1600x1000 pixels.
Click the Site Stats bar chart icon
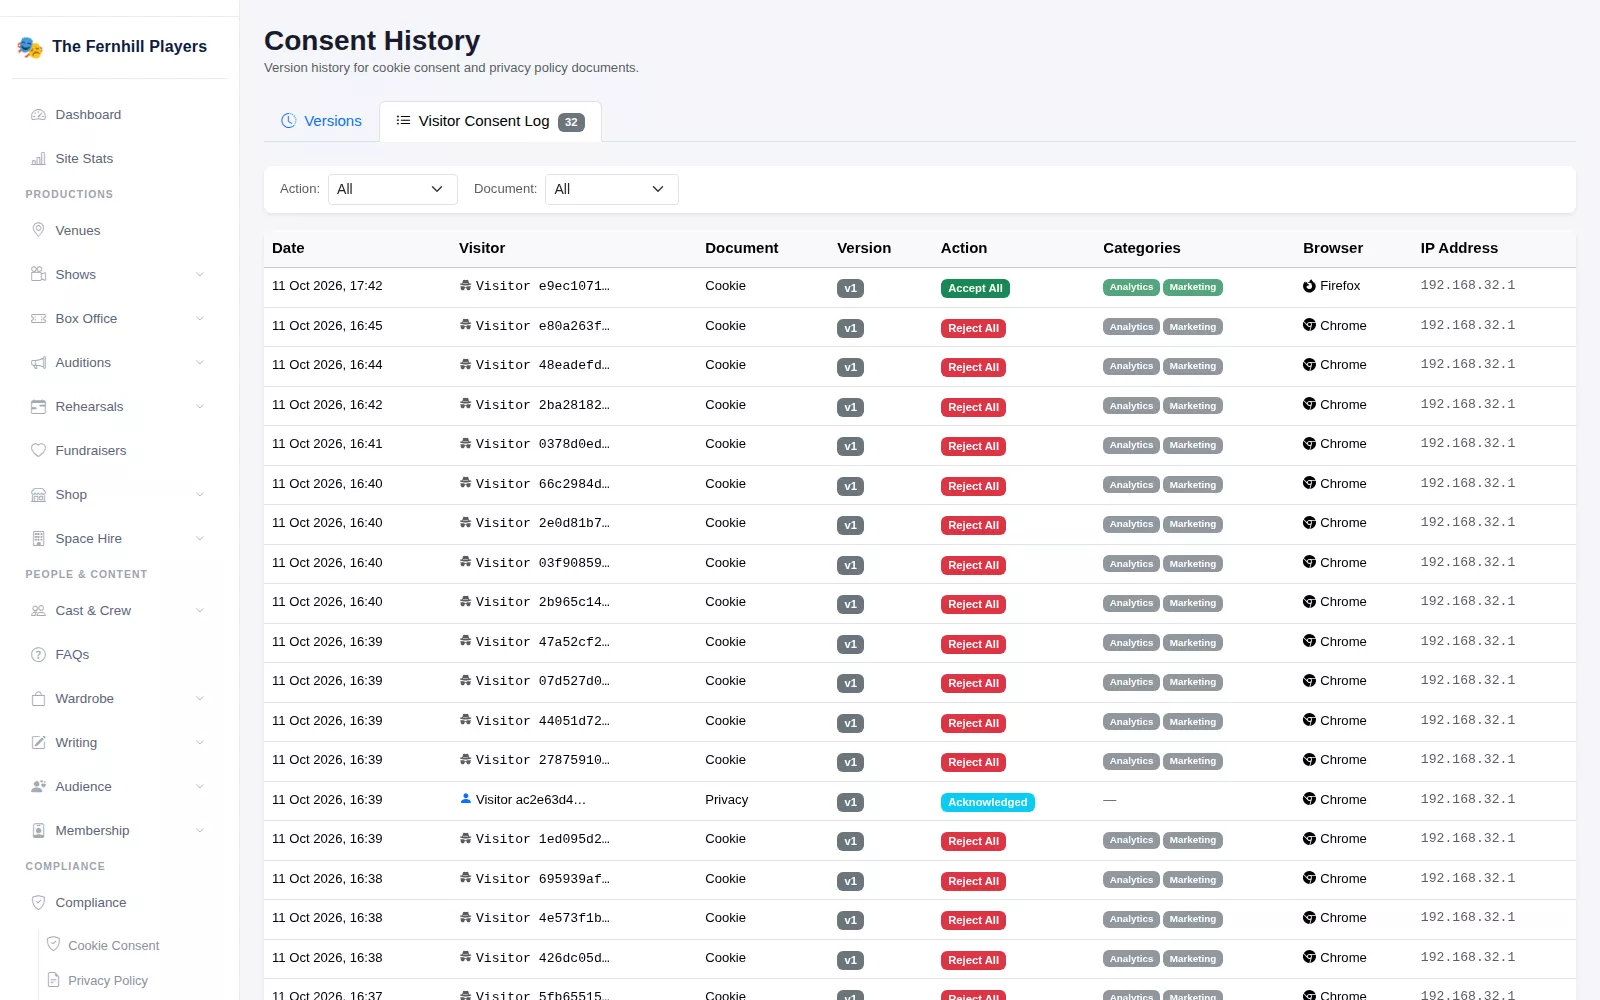[38, 159]
